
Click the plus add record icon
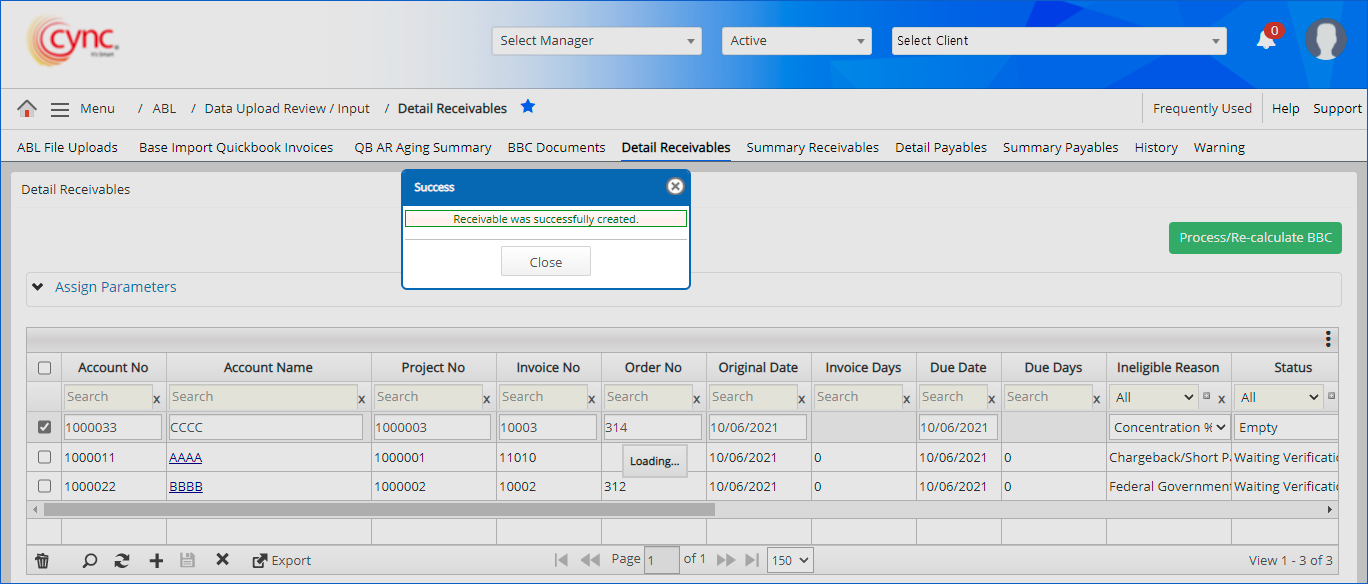tap(156, 561)
